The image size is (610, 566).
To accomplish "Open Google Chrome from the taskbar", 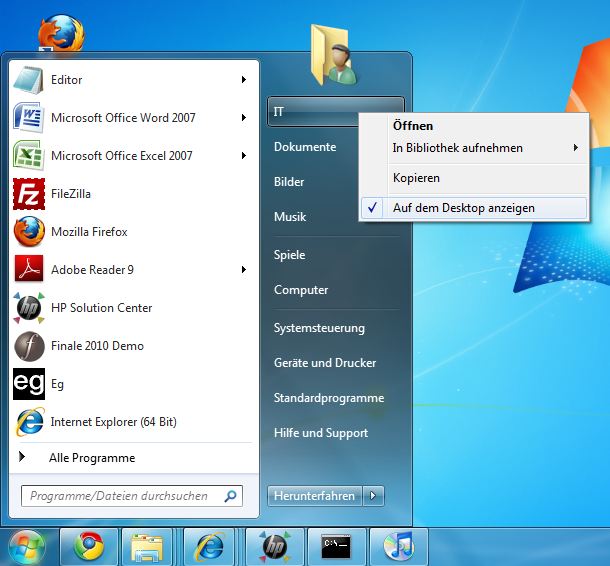I will pyautogui.click(x=89, y=547).
